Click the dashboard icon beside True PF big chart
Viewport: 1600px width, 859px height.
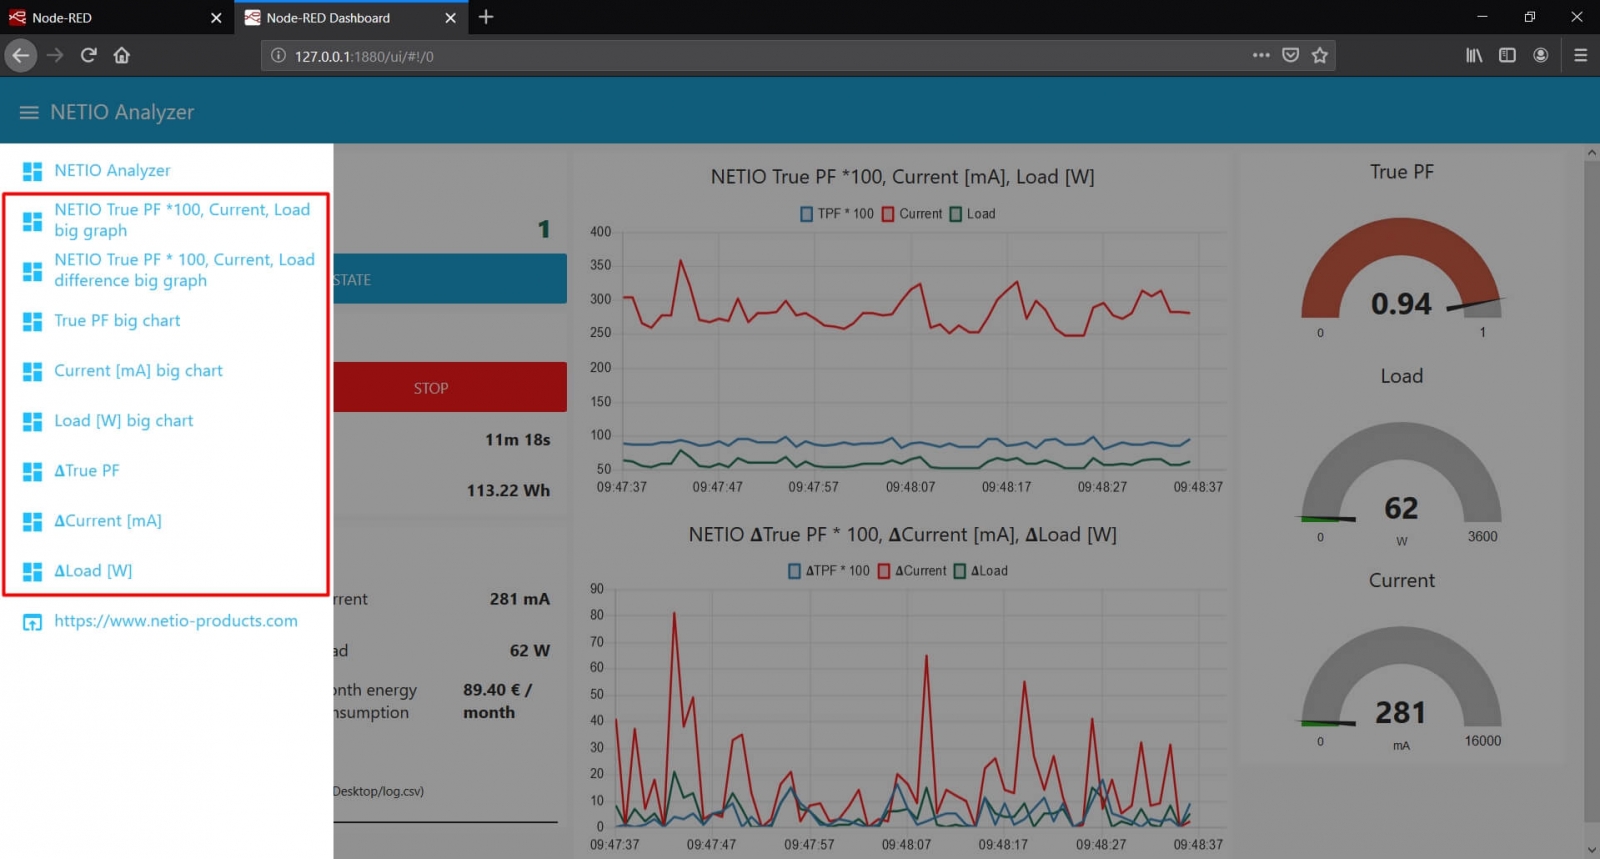point(32,321)
